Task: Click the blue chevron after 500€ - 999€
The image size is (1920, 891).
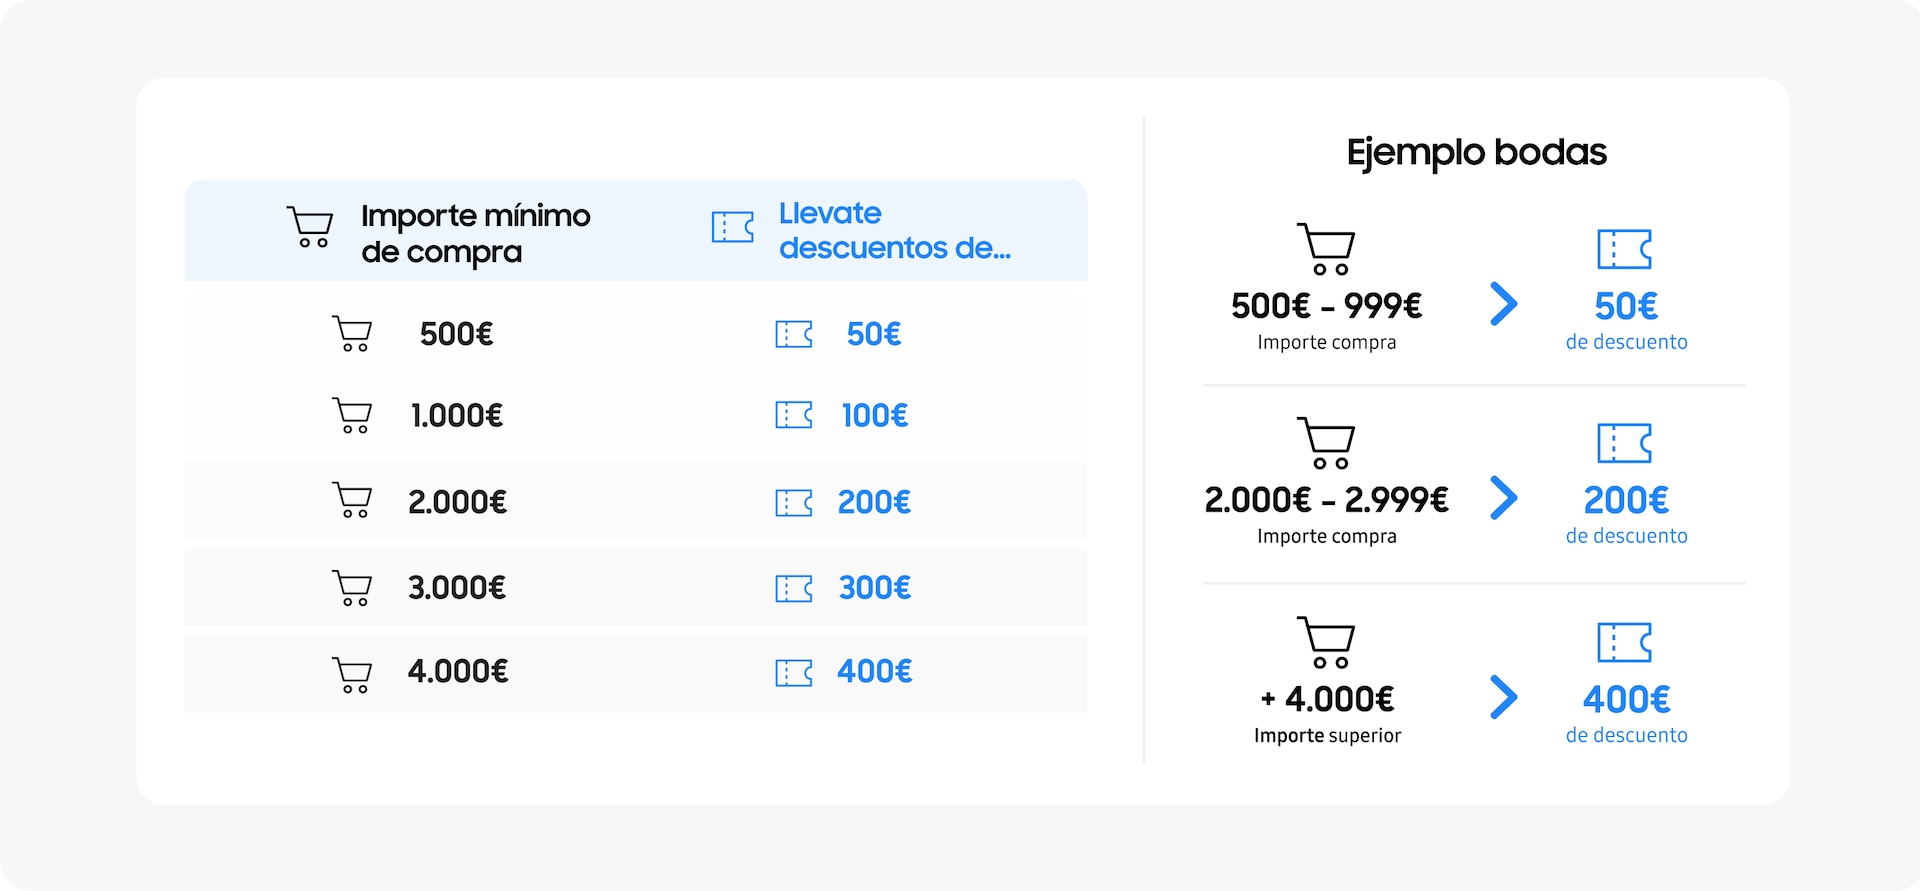Action: pyautogui.click(x=1504, y=304)
